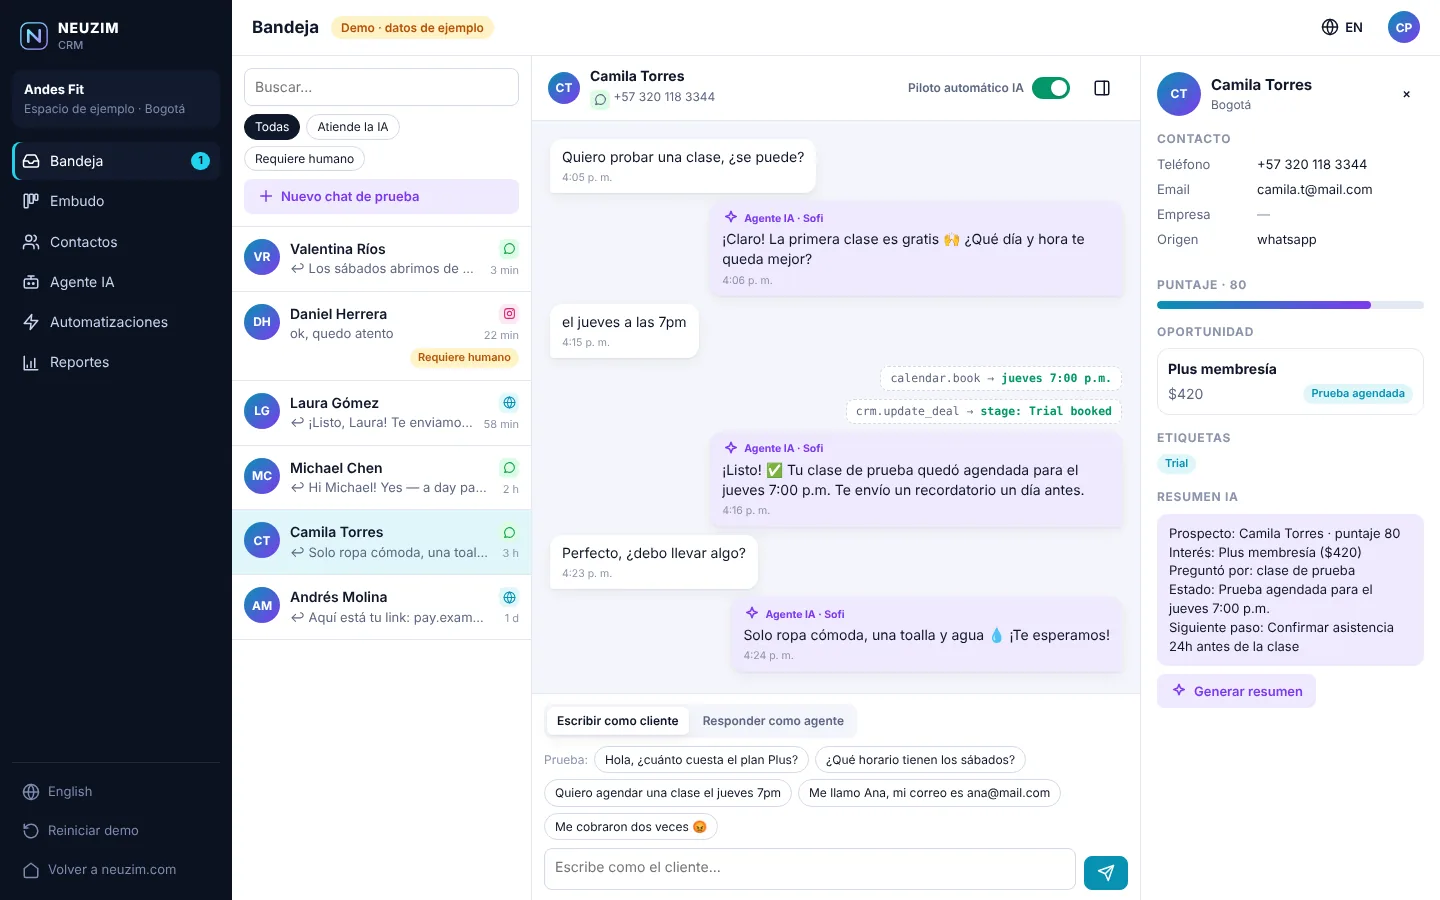Filter chats by Requiere humano chip
The width and height of the screenshot is (1440, 900).
click(x=305, y=159)
